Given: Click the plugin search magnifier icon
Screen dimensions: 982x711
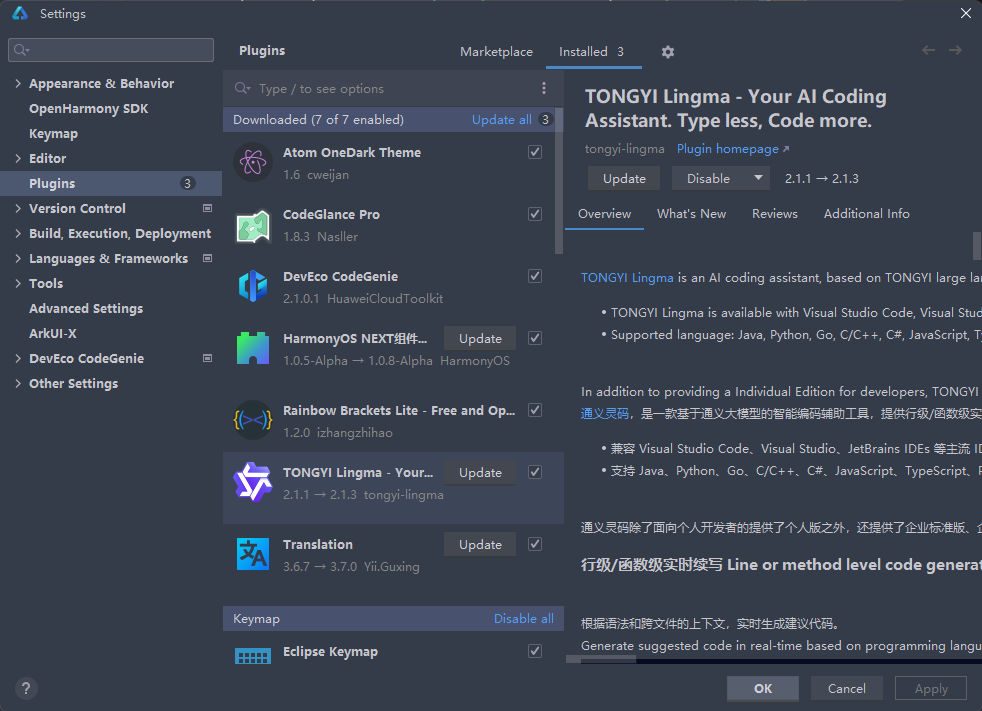Looking at the screenshot, I should (x=242, y=88).
